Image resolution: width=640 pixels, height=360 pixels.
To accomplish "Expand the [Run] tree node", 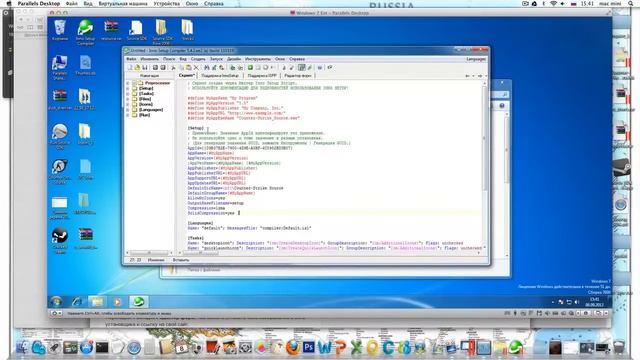I will (128, 115).
